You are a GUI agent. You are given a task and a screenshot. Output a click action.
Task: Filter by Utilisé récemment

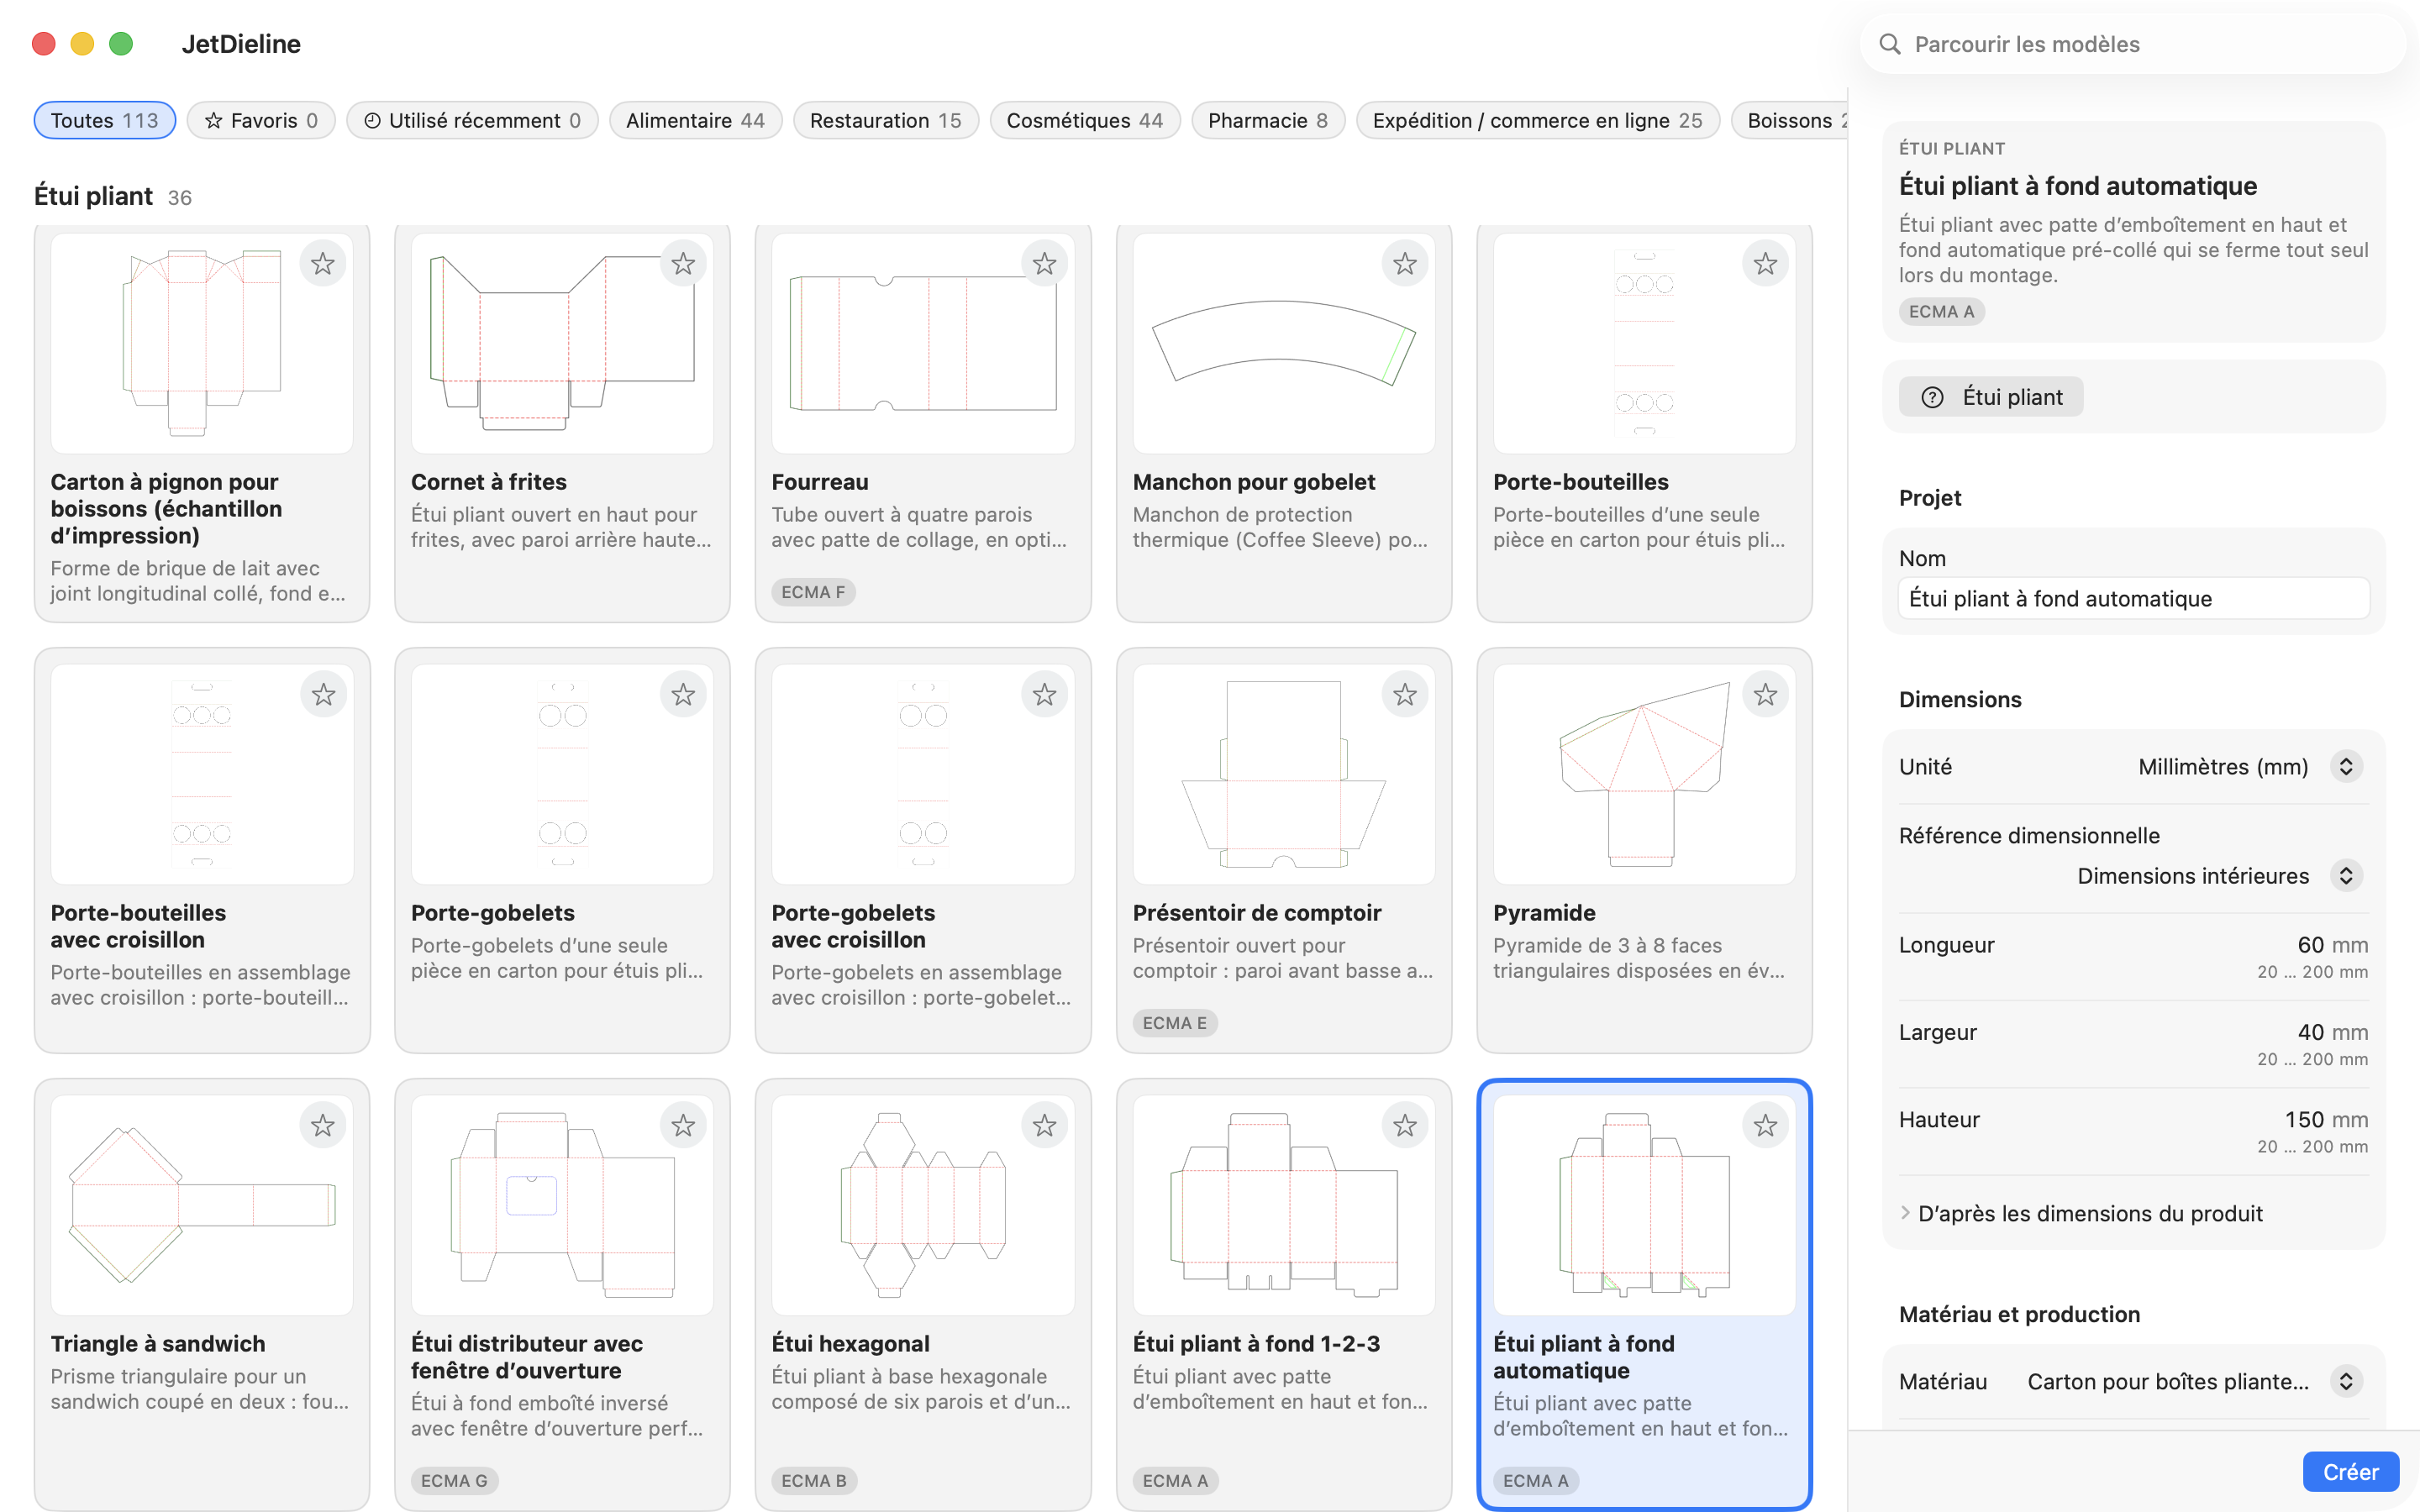[472, 120]
